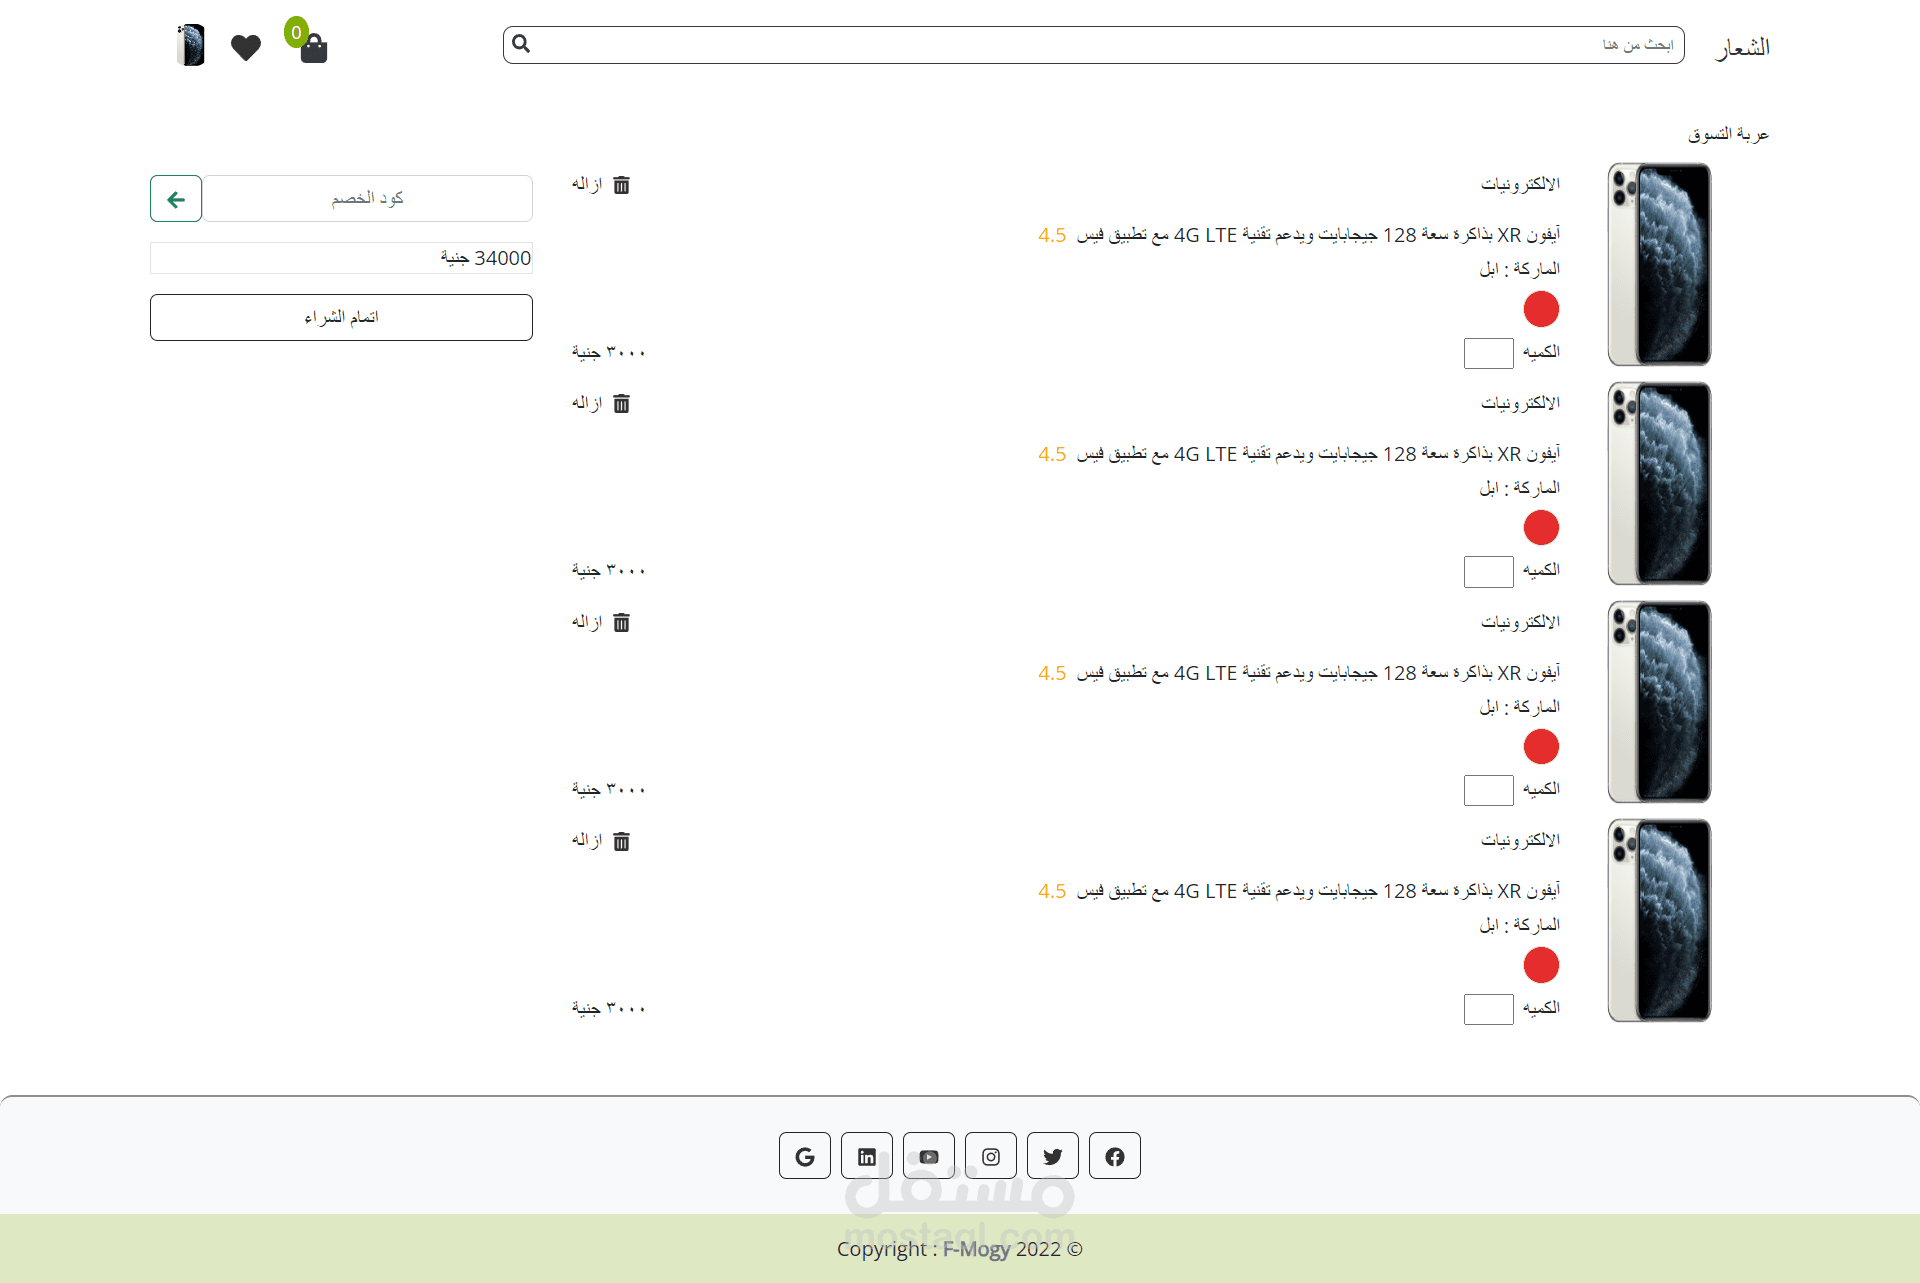Click the phone avatar icon in header

[x=190, y=46]
